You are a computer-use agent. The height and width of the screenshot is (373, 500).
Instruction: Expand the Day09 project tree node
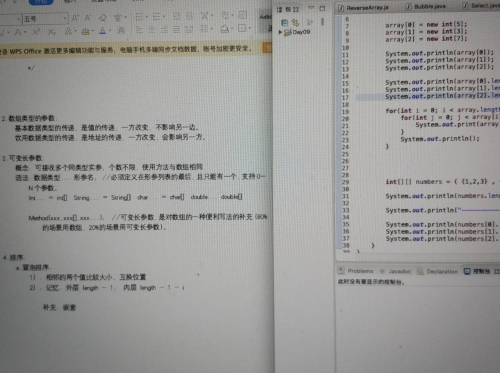pyautogui.click(x=280, y=32)
